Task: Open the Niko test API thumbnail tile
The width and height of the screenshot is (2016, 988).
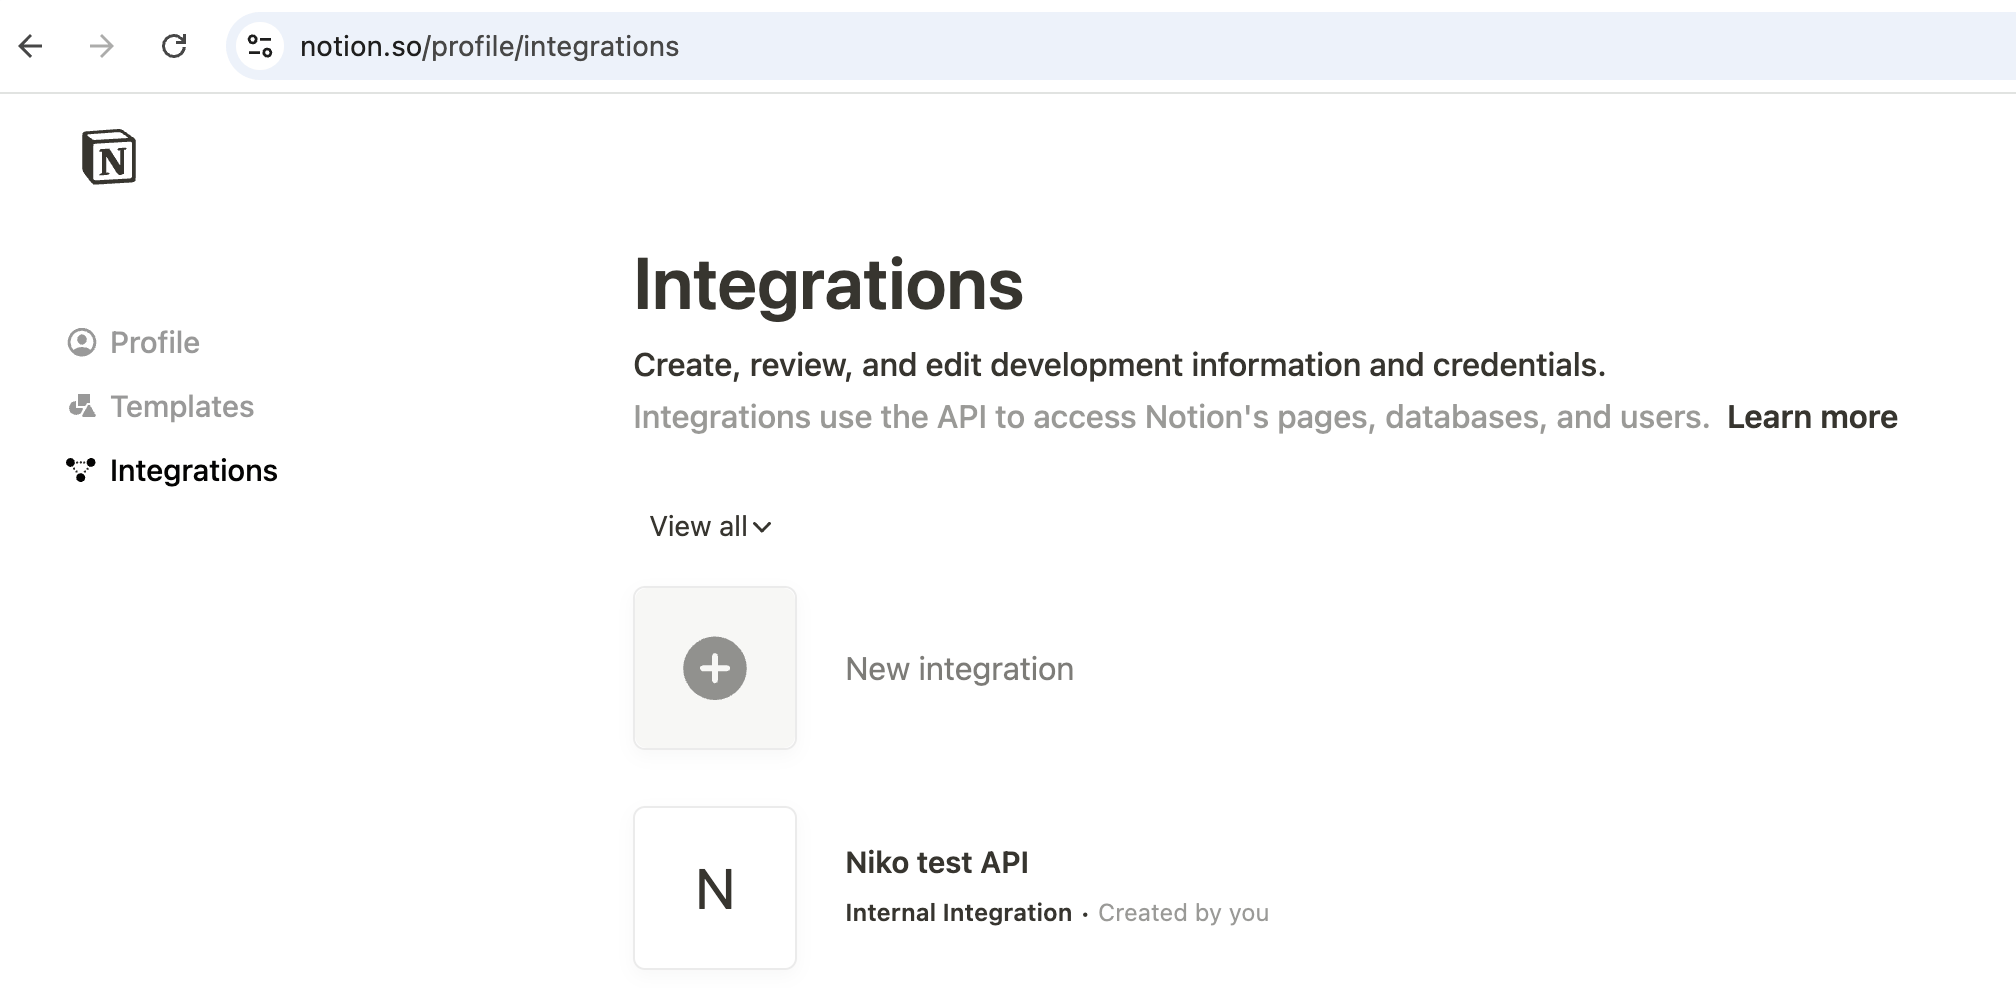Action: pyautogui.click(x=715, y=888)
